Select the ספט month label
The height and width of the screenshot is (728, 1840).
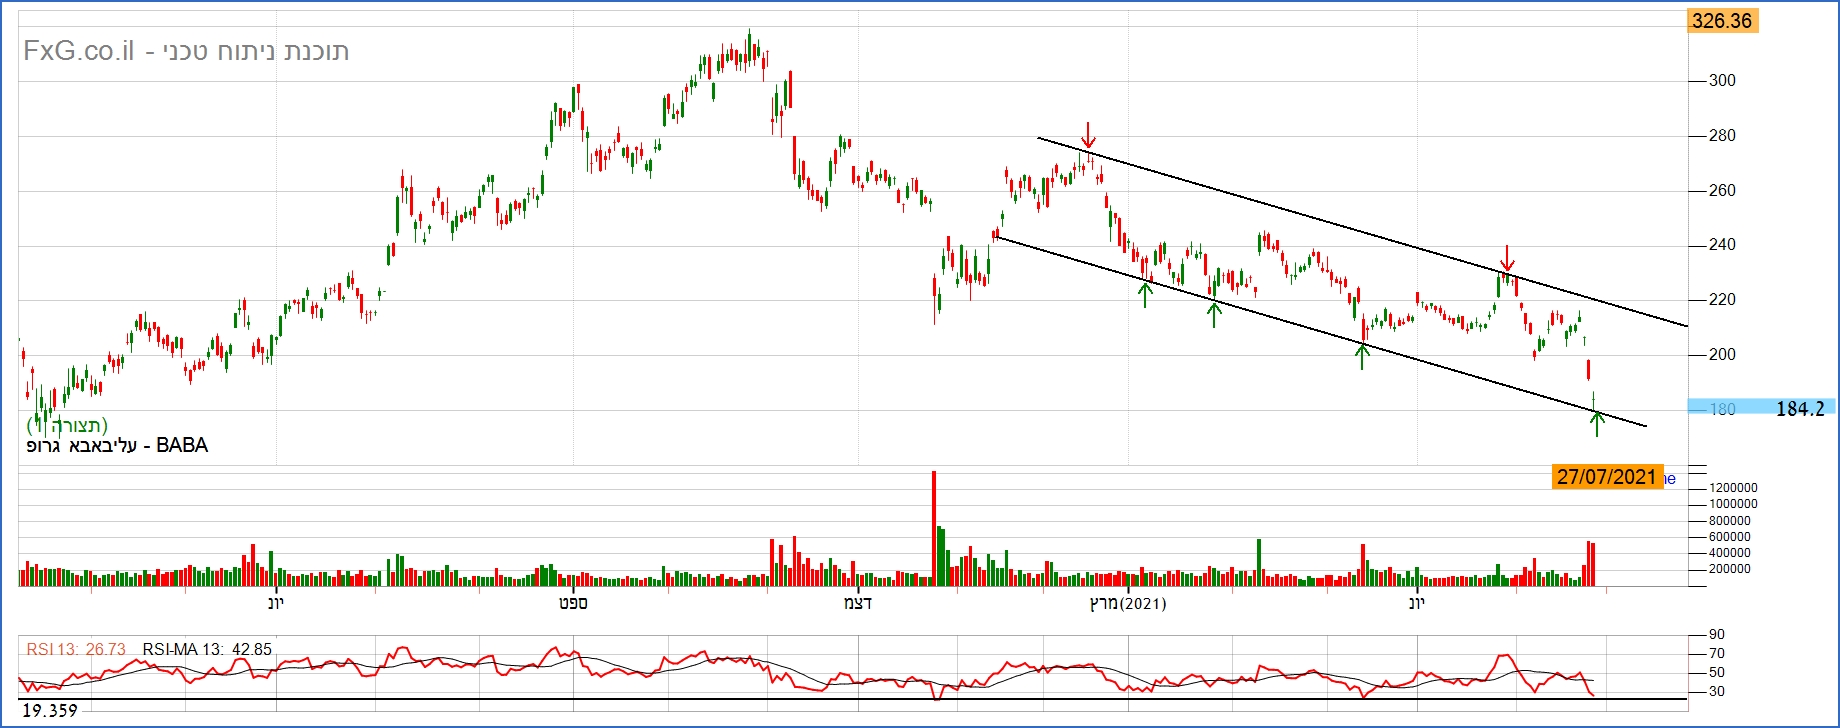(x=573, y=603)
